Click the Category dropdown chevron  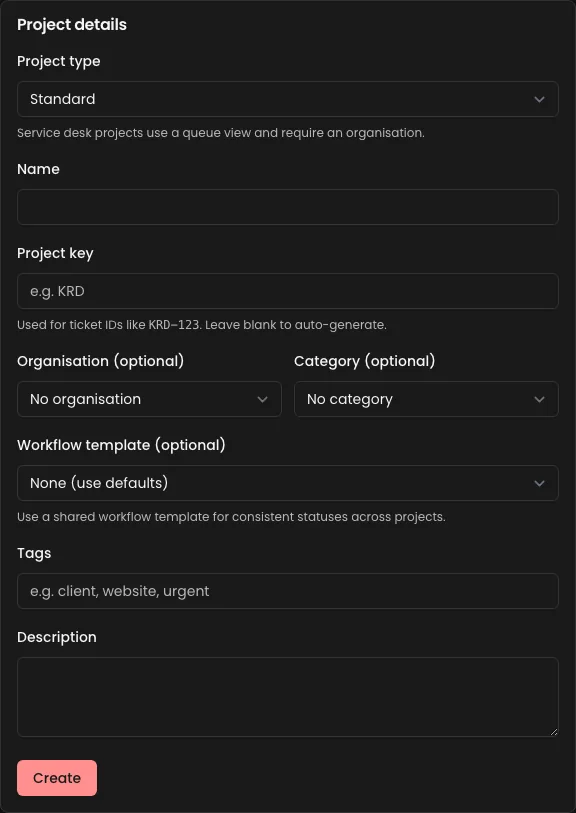point(539,399)
